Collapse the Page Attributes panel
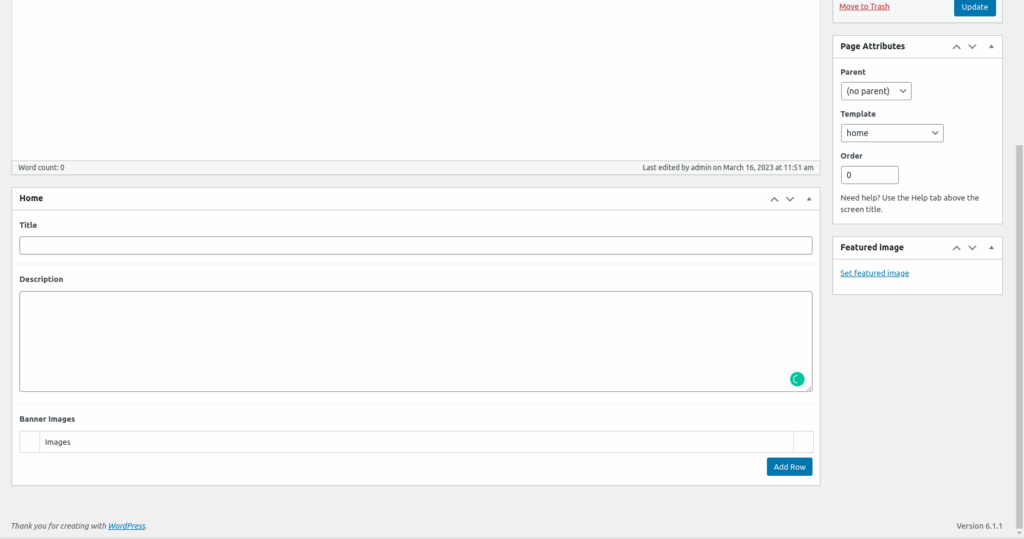 pyautogui.click(x=991, y=47)
